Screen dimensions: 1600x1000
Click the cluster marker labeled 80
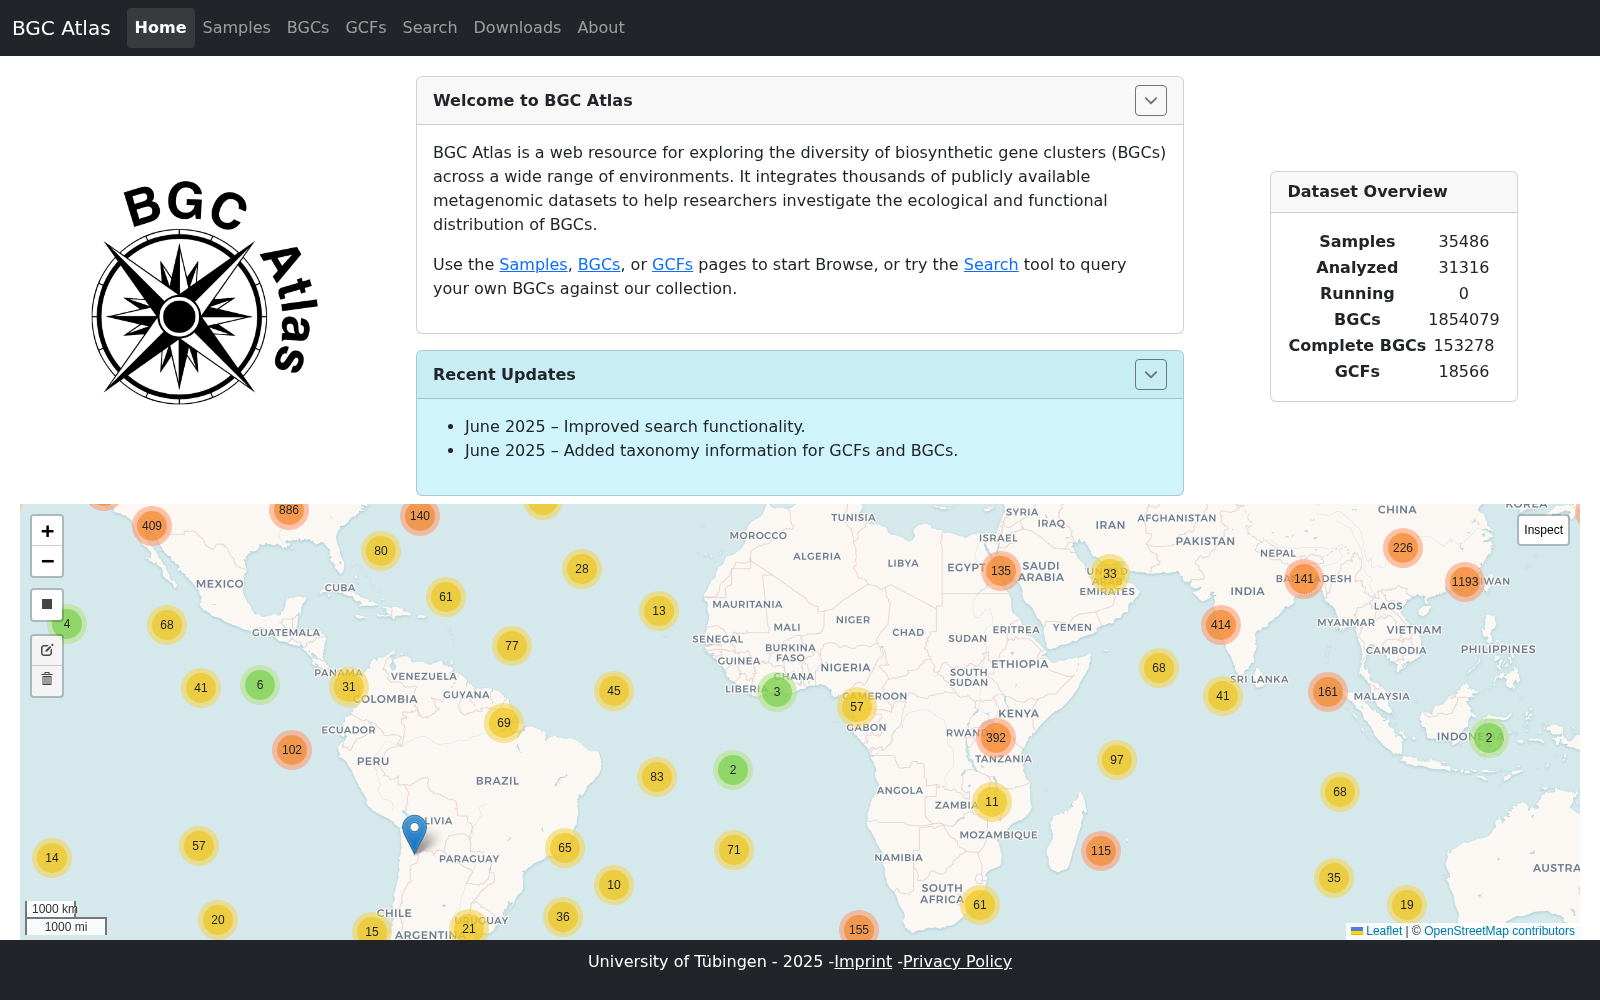[381, 551]
